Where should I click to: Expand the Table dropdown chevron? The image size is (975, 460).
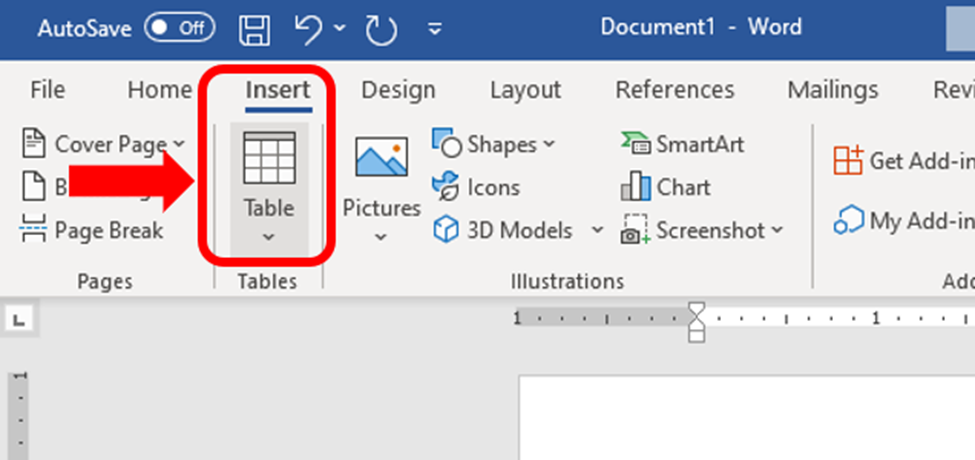[269, 237]
